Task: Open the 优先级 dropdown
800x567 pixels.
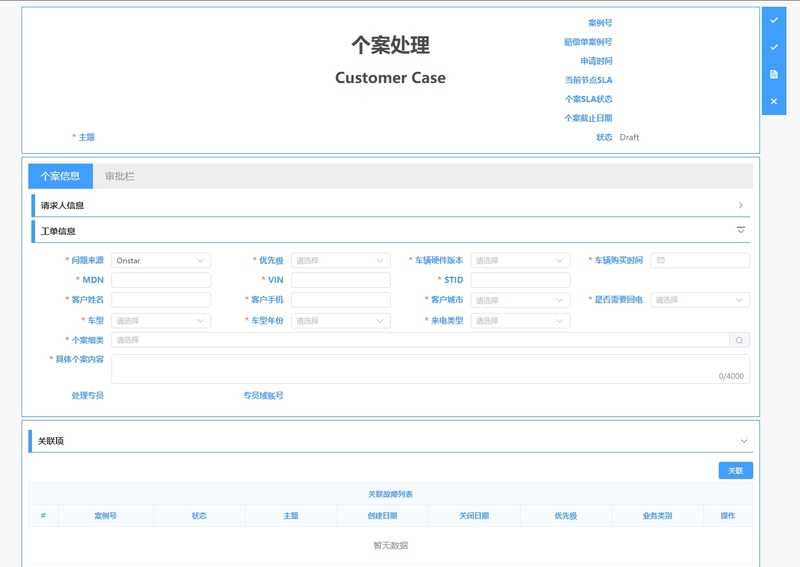Action: click(x=340, y=260)
